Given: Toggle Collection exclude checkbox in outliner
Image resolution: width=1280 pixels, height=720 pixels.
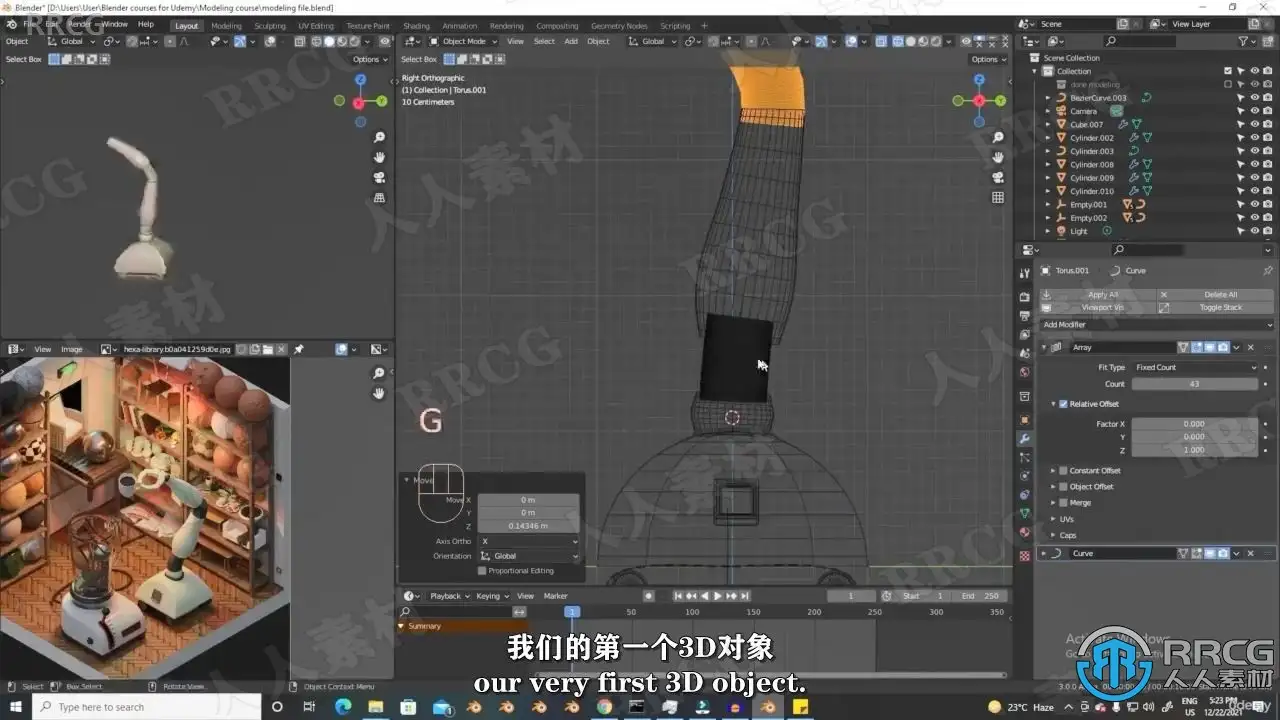Looking at the screenshot, I should point(1228,71).
